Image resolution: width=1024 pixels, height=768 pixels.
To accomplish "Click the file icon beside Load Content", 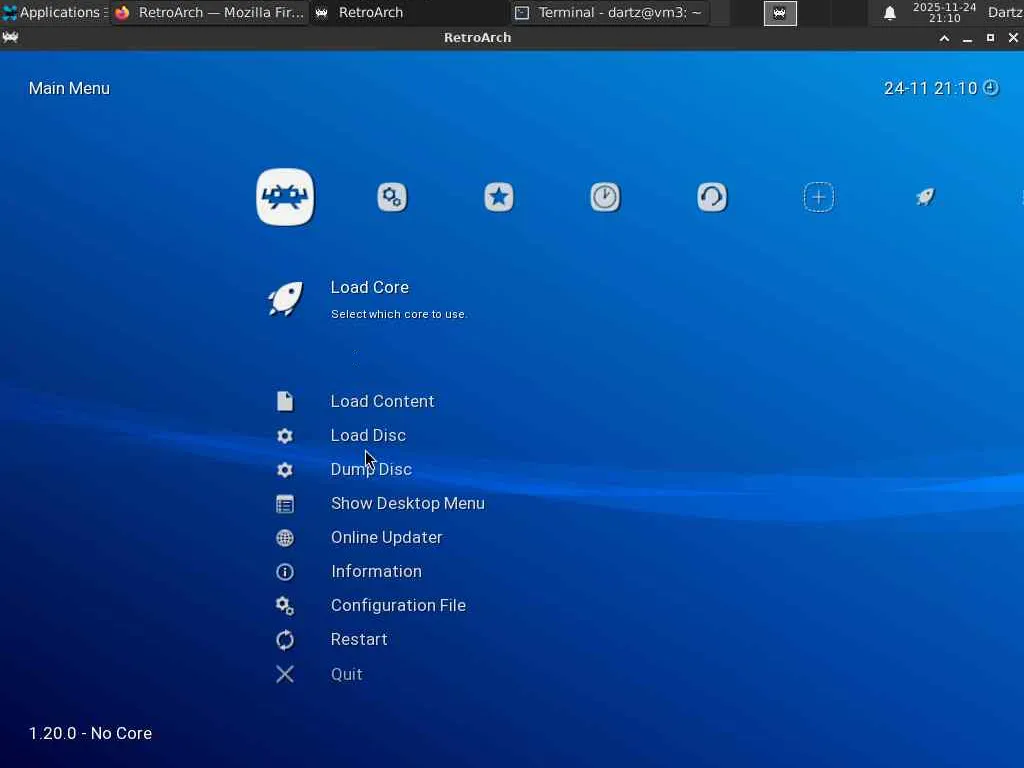I will pos(285,401).
